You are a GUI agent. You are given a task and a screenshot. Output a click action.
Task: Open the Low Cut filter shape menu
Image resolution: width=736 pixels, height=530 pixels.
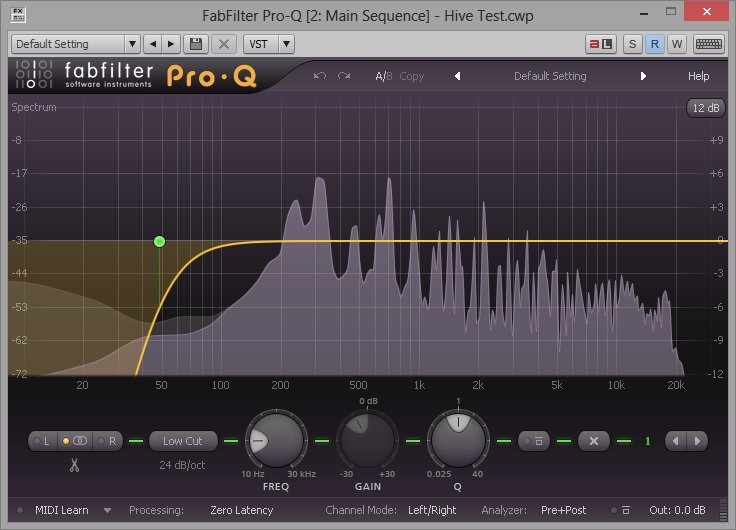183,441
